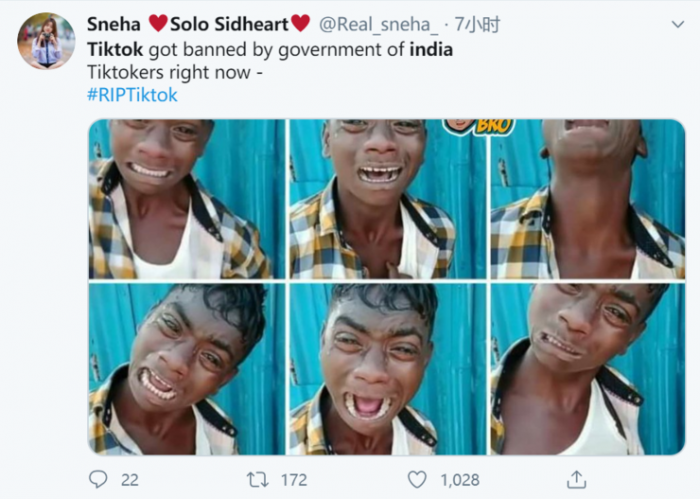
Task: Open the top-right photo in the grid
Action: coord(587,199)
